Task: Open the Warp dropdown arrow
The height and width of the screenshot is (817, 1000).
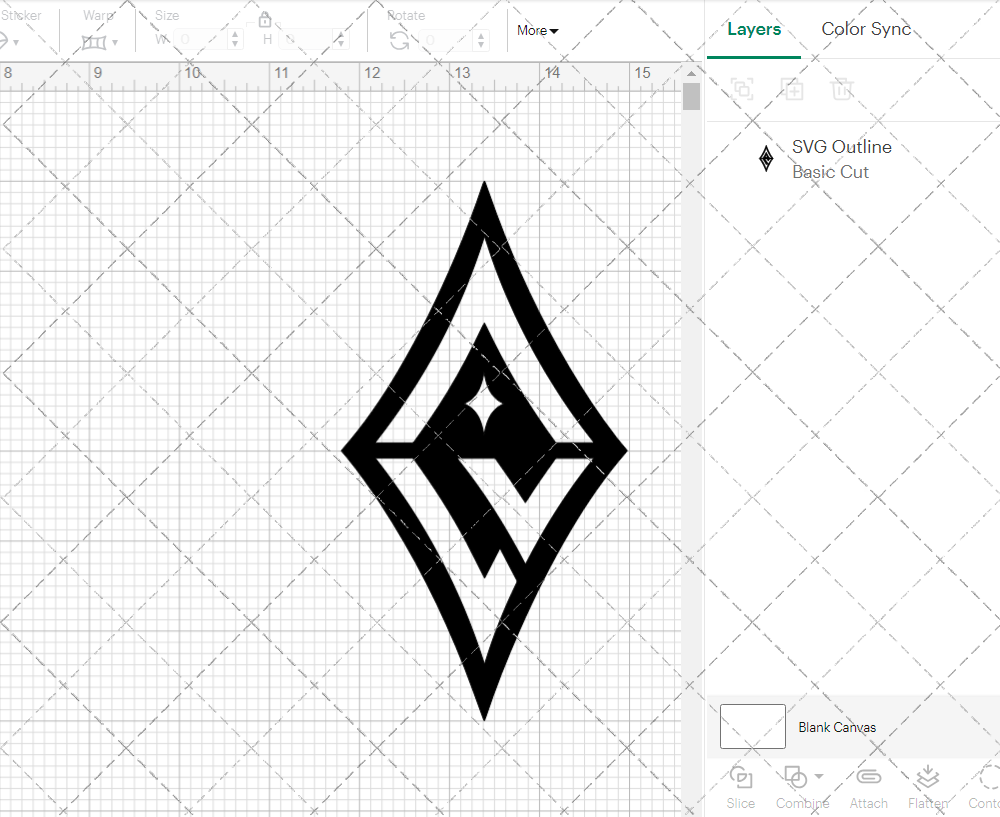Action: pyautogui.click(x=116, y=43)
